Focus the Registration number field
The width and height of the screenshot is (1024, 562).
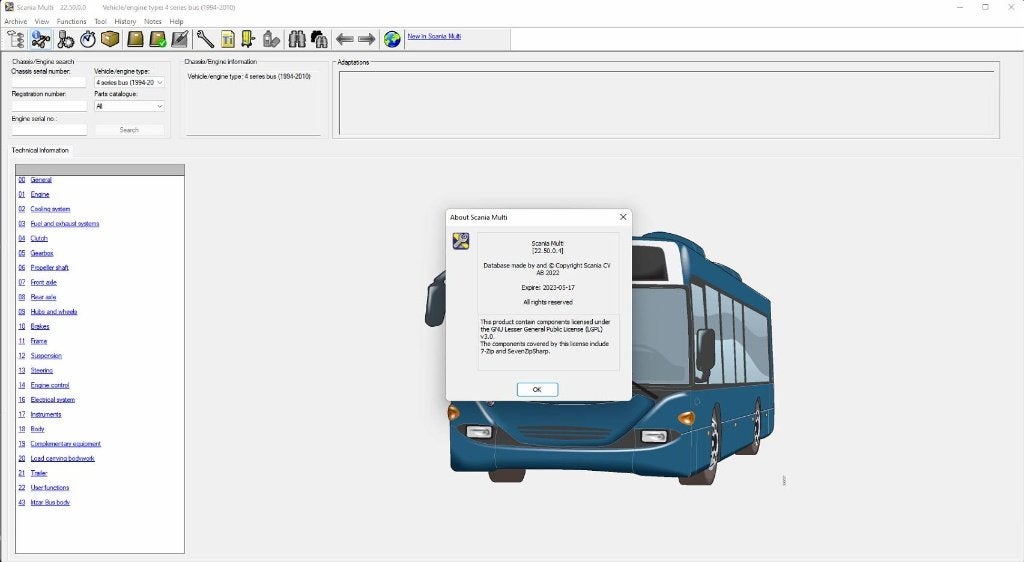tap(49, 106)
